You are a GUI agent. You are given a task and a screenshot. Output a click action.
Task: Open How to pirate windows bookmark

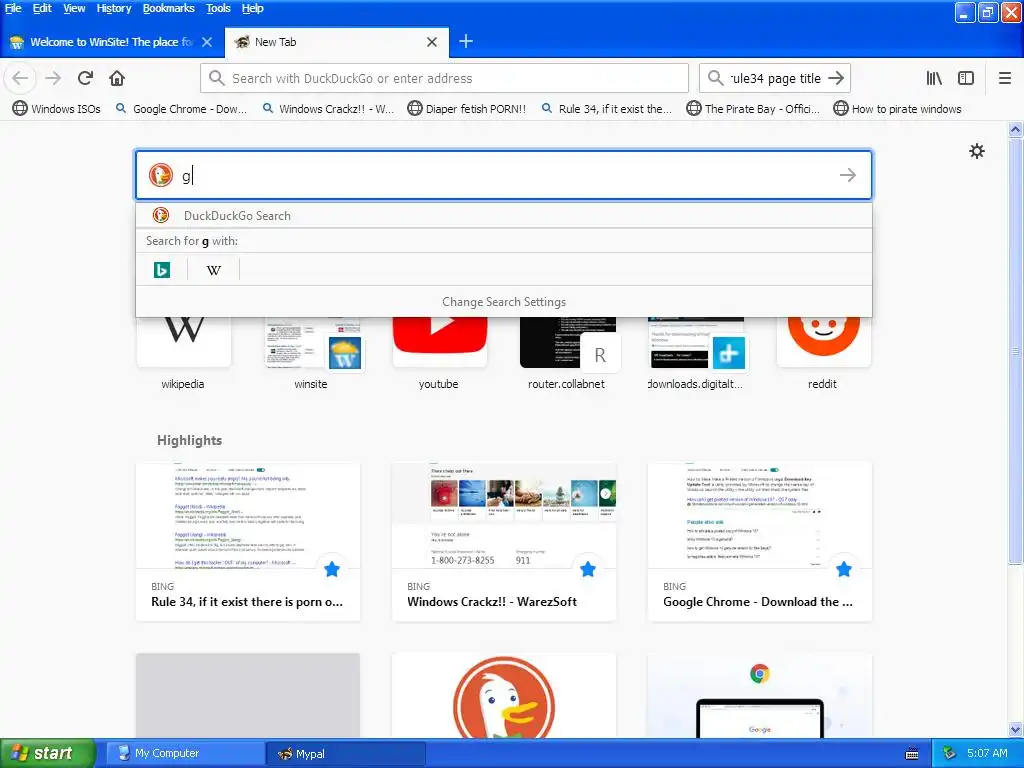(898, 109)
